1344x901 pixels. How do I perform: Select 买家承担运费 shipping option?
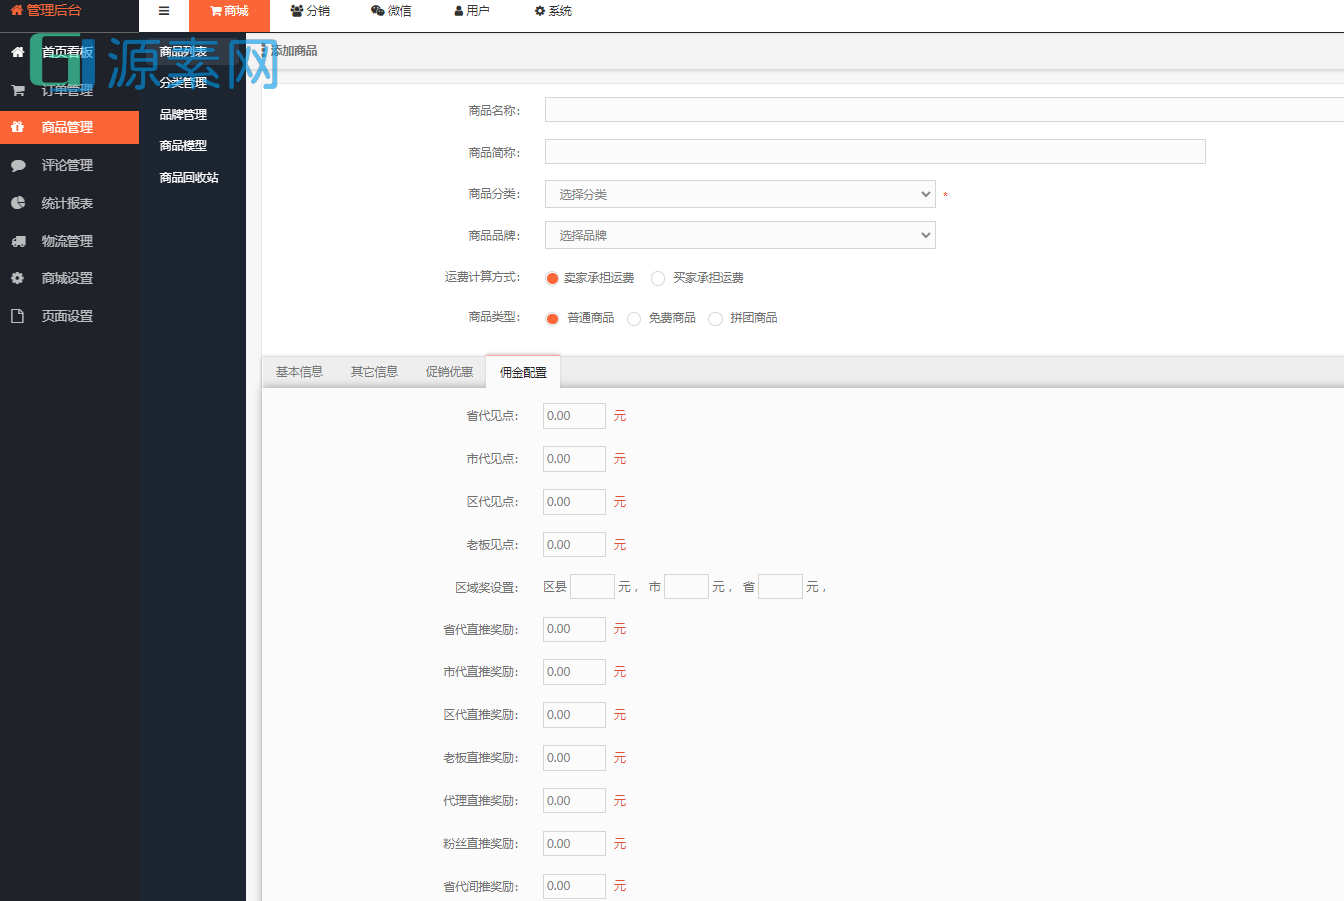(x=657, y=278)
